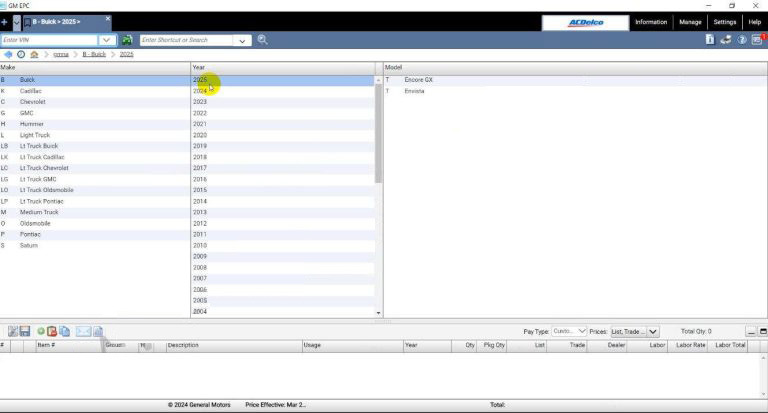Viewport: 768px width, 413px height.
Task: Select year 2008 in Year list
Action: click(x=283, y=267)
